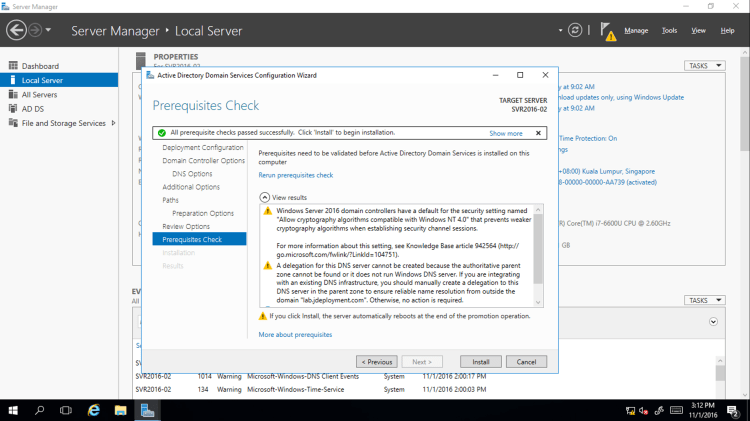Click Rerun prerequisites check link
750x421 pixels.
[296, 175]
